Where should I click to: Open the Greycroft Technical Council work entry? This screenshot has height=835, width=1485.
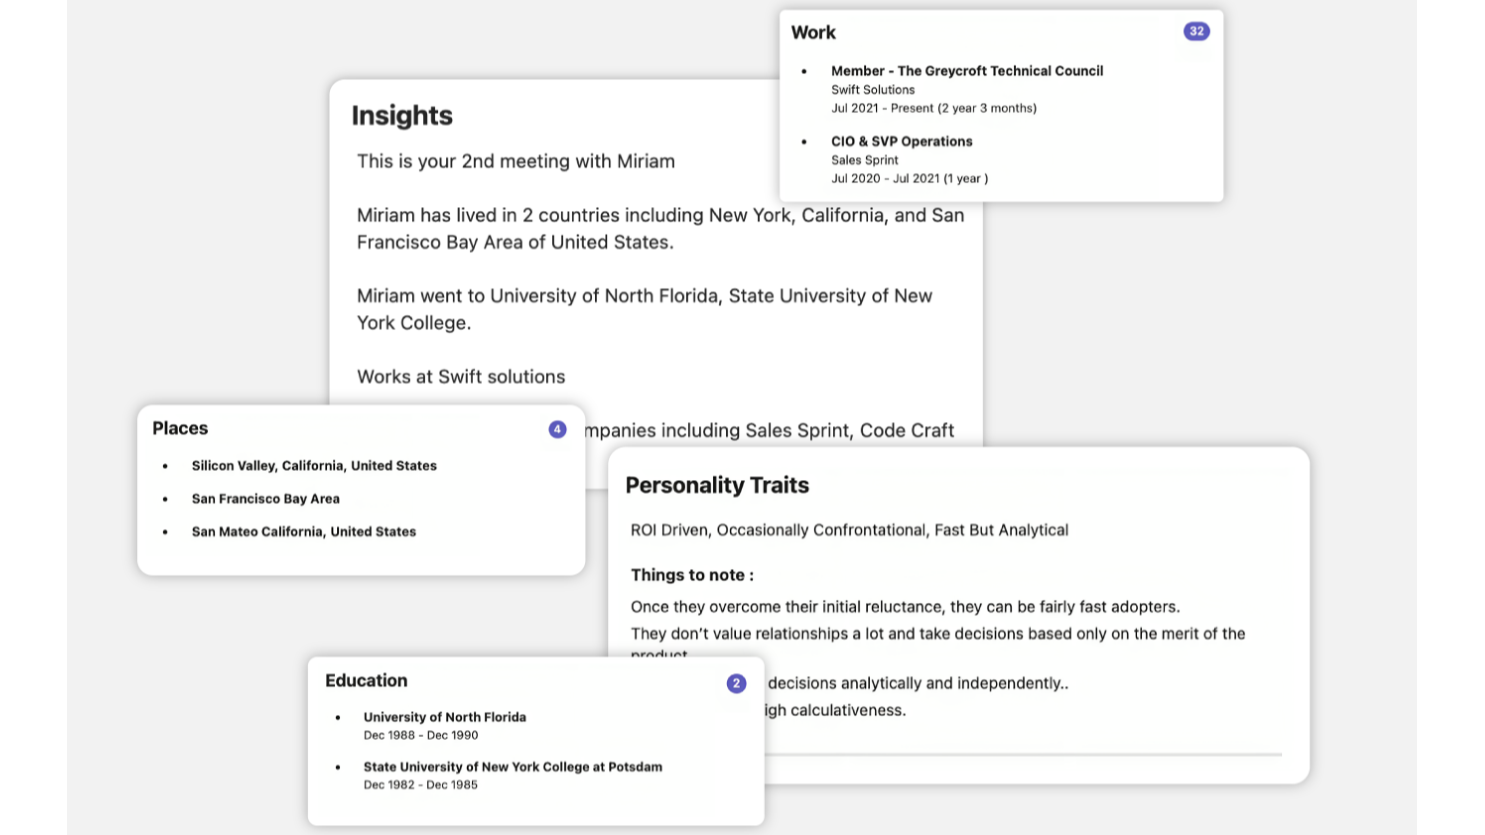(966, 71)
